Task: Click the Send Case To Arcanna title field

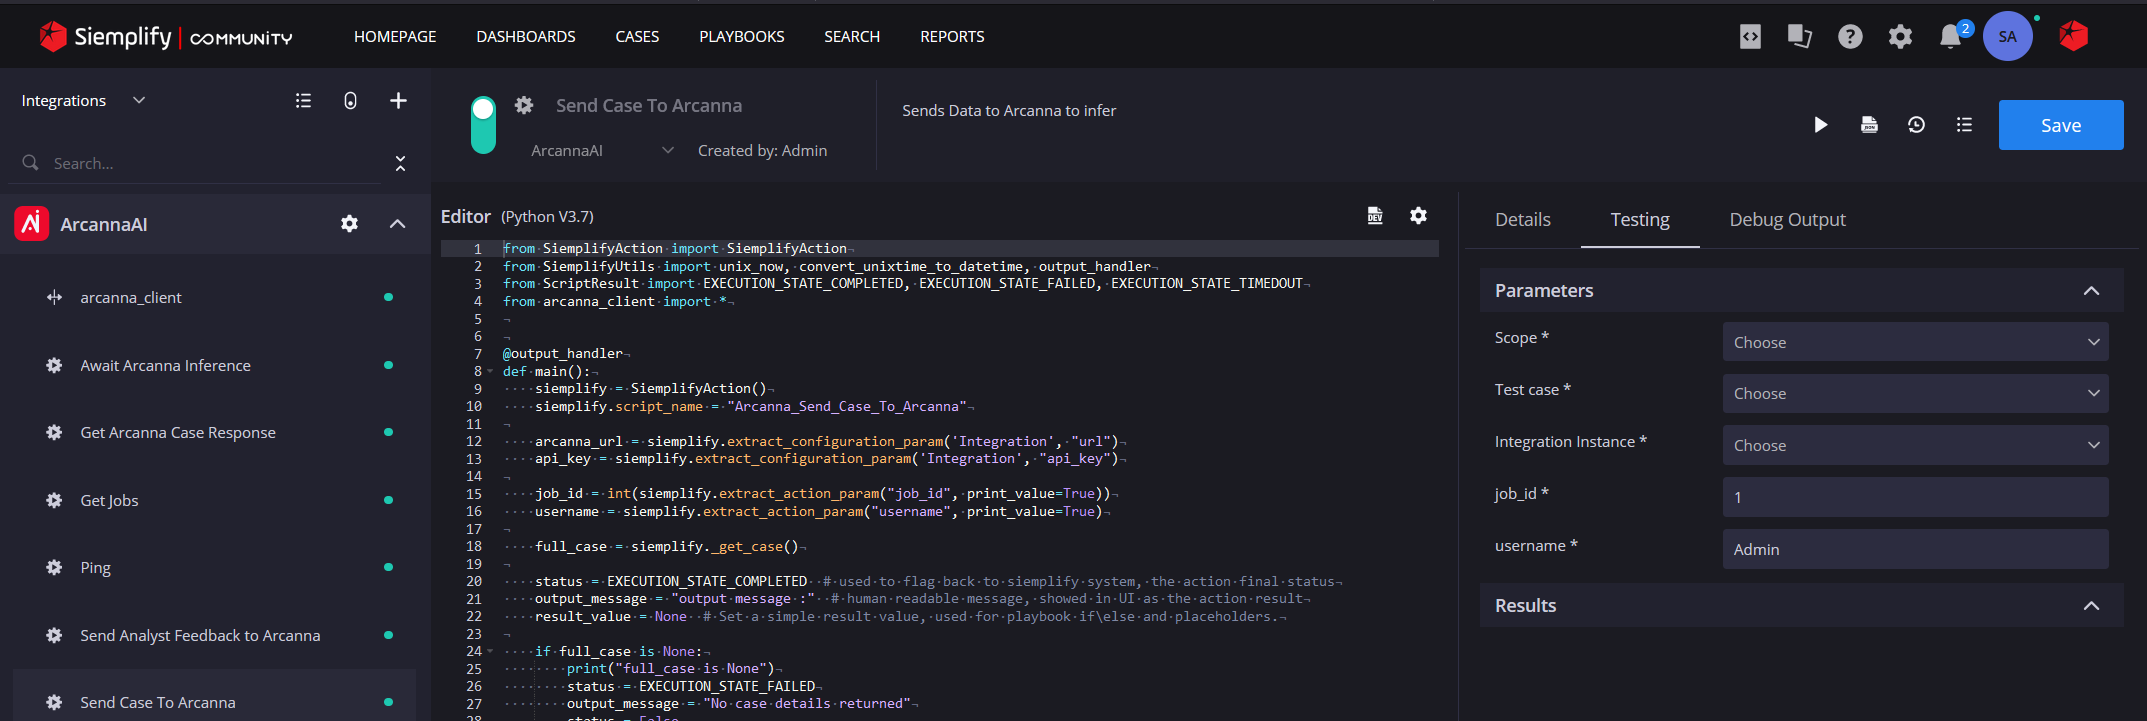Action: tap(649, 106)
